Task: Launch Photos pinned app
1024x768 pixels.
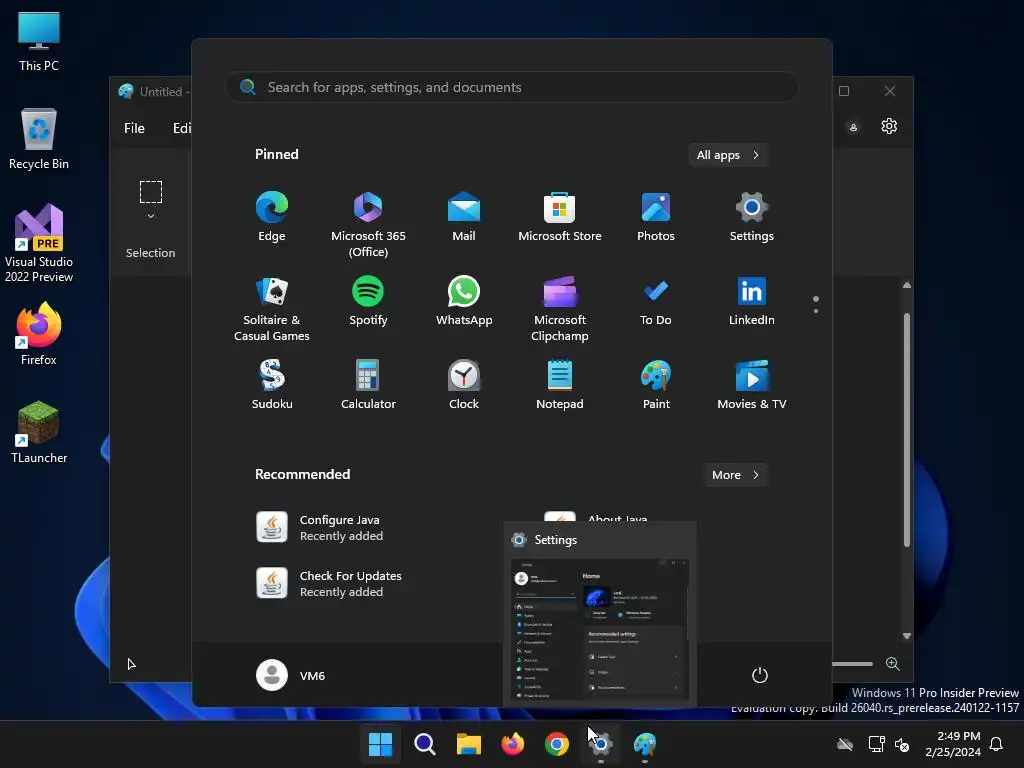Action: coord(656,217)
